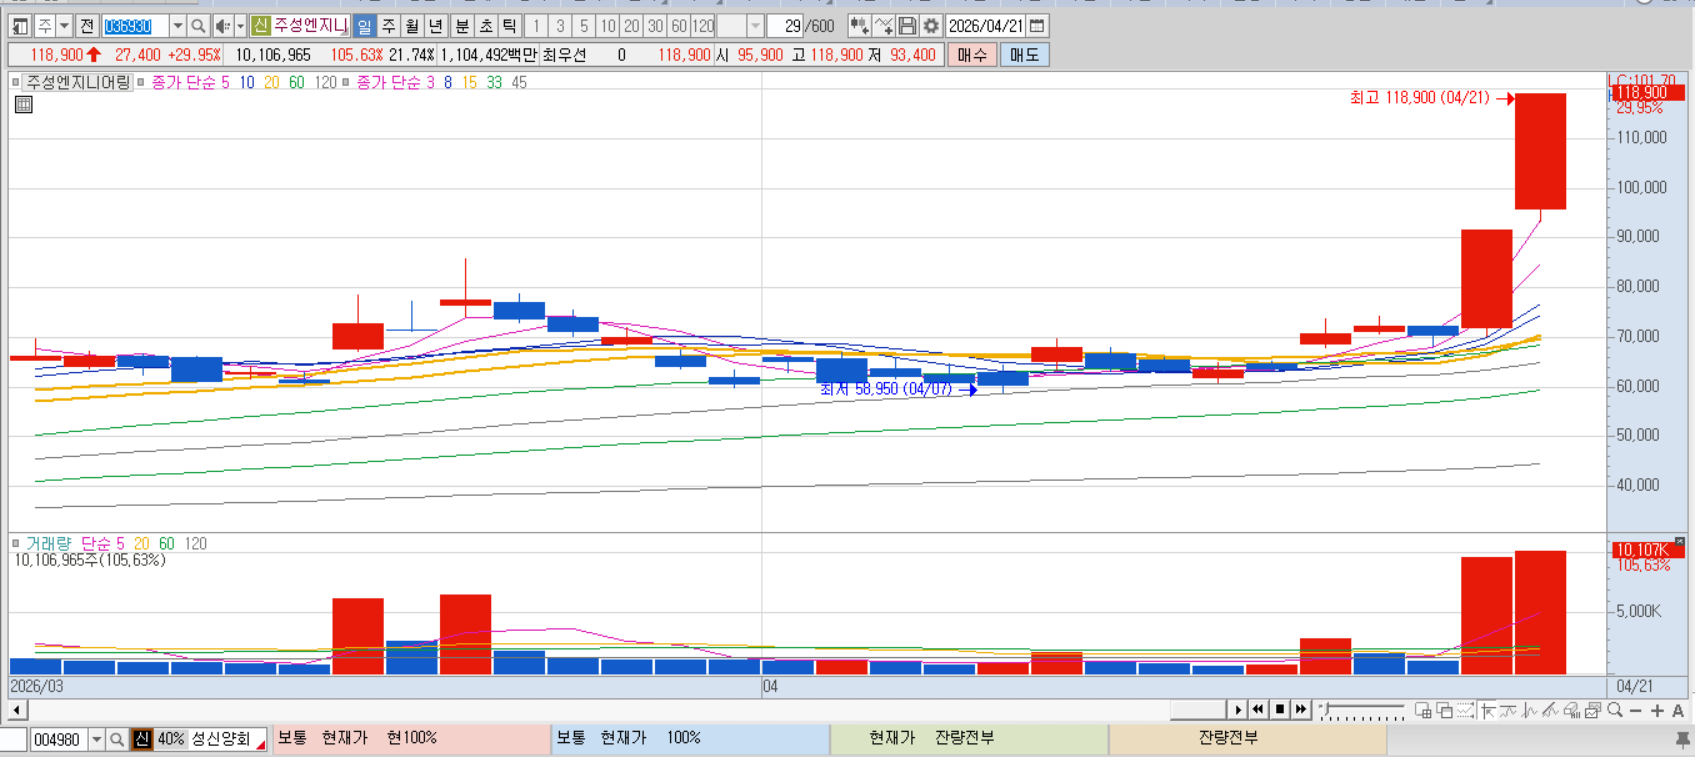
Task: Select the weekly '주' period toggle
Action: point(389,26)
